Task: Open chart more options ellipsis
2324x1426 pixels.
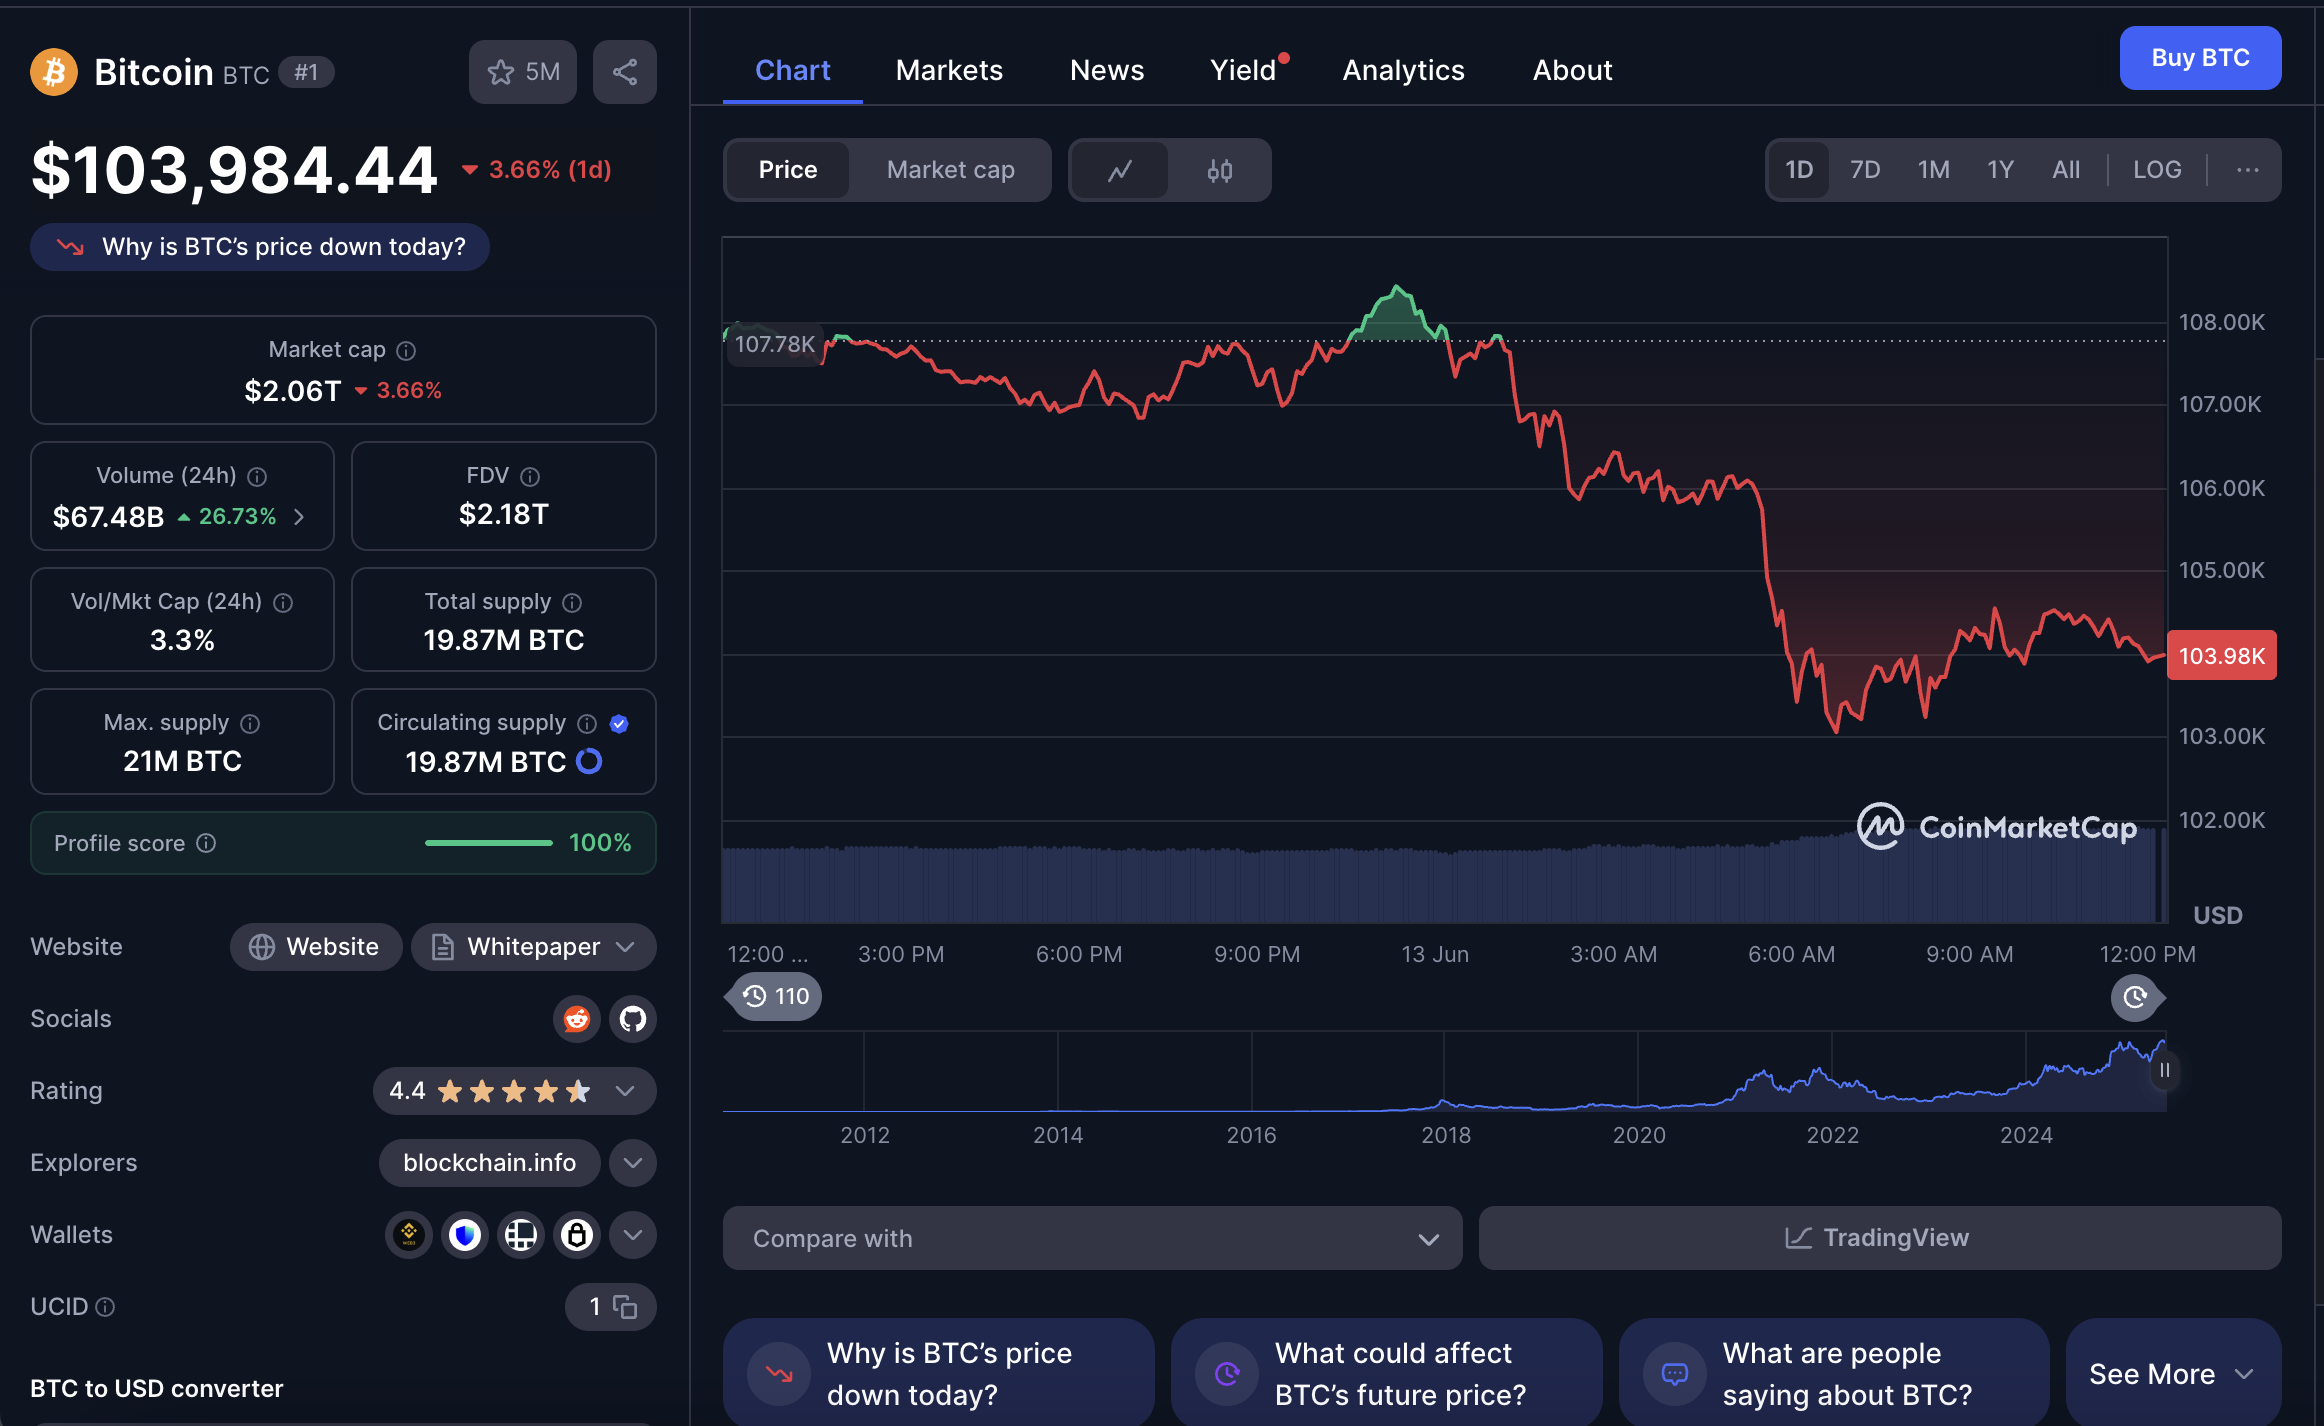Action: [x=2247, y=170]
